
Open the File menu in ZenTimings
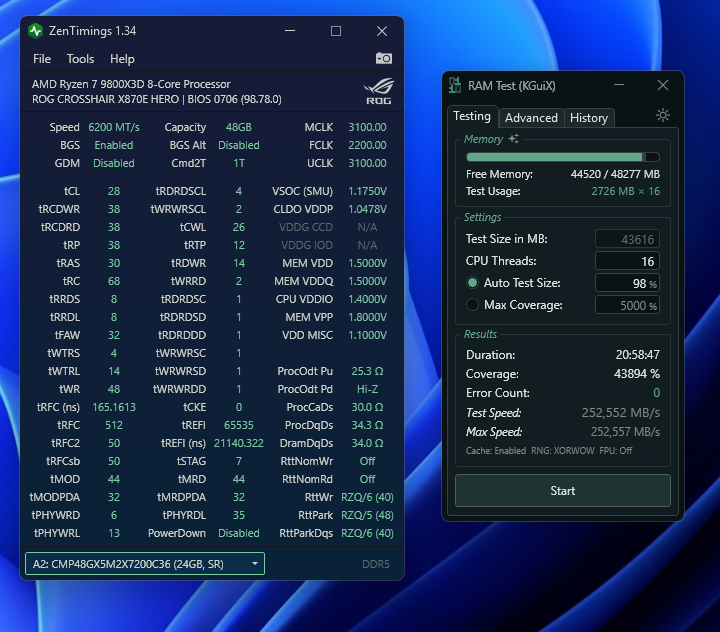(x=42, y=59)
